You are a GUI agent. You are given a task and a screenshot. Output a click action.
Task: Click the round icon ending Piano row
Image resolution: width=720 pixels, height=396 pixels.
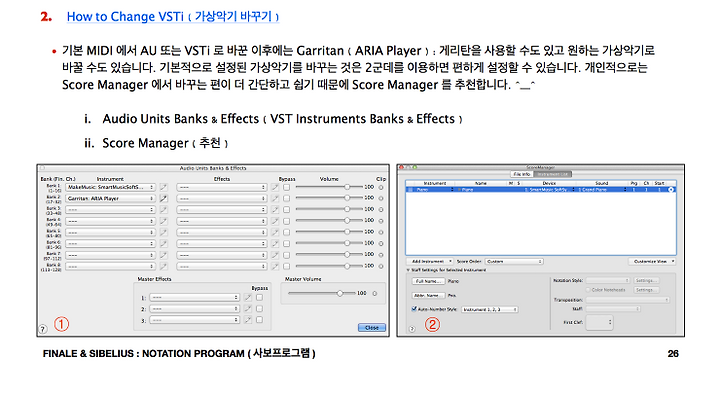tap(671, 190)
